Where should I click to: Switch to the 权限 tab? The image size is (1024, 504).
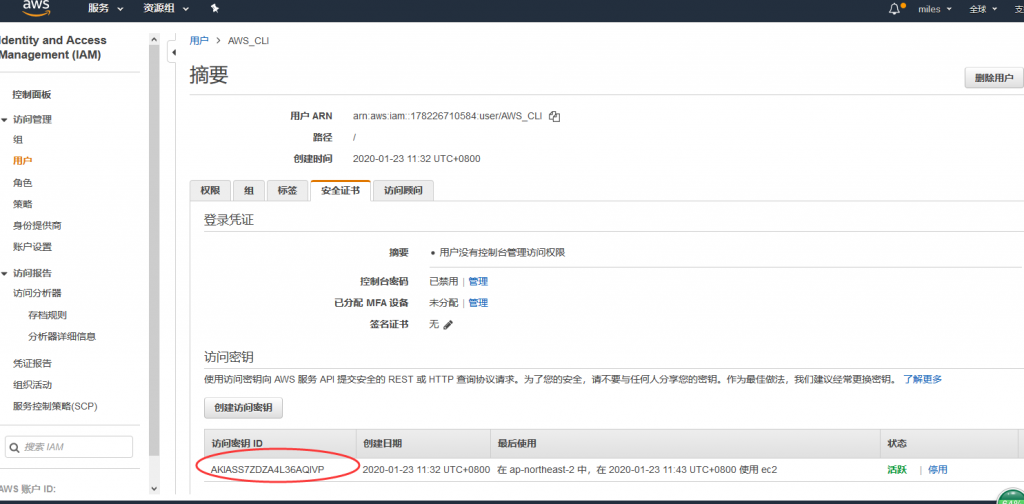coord(210,191)
